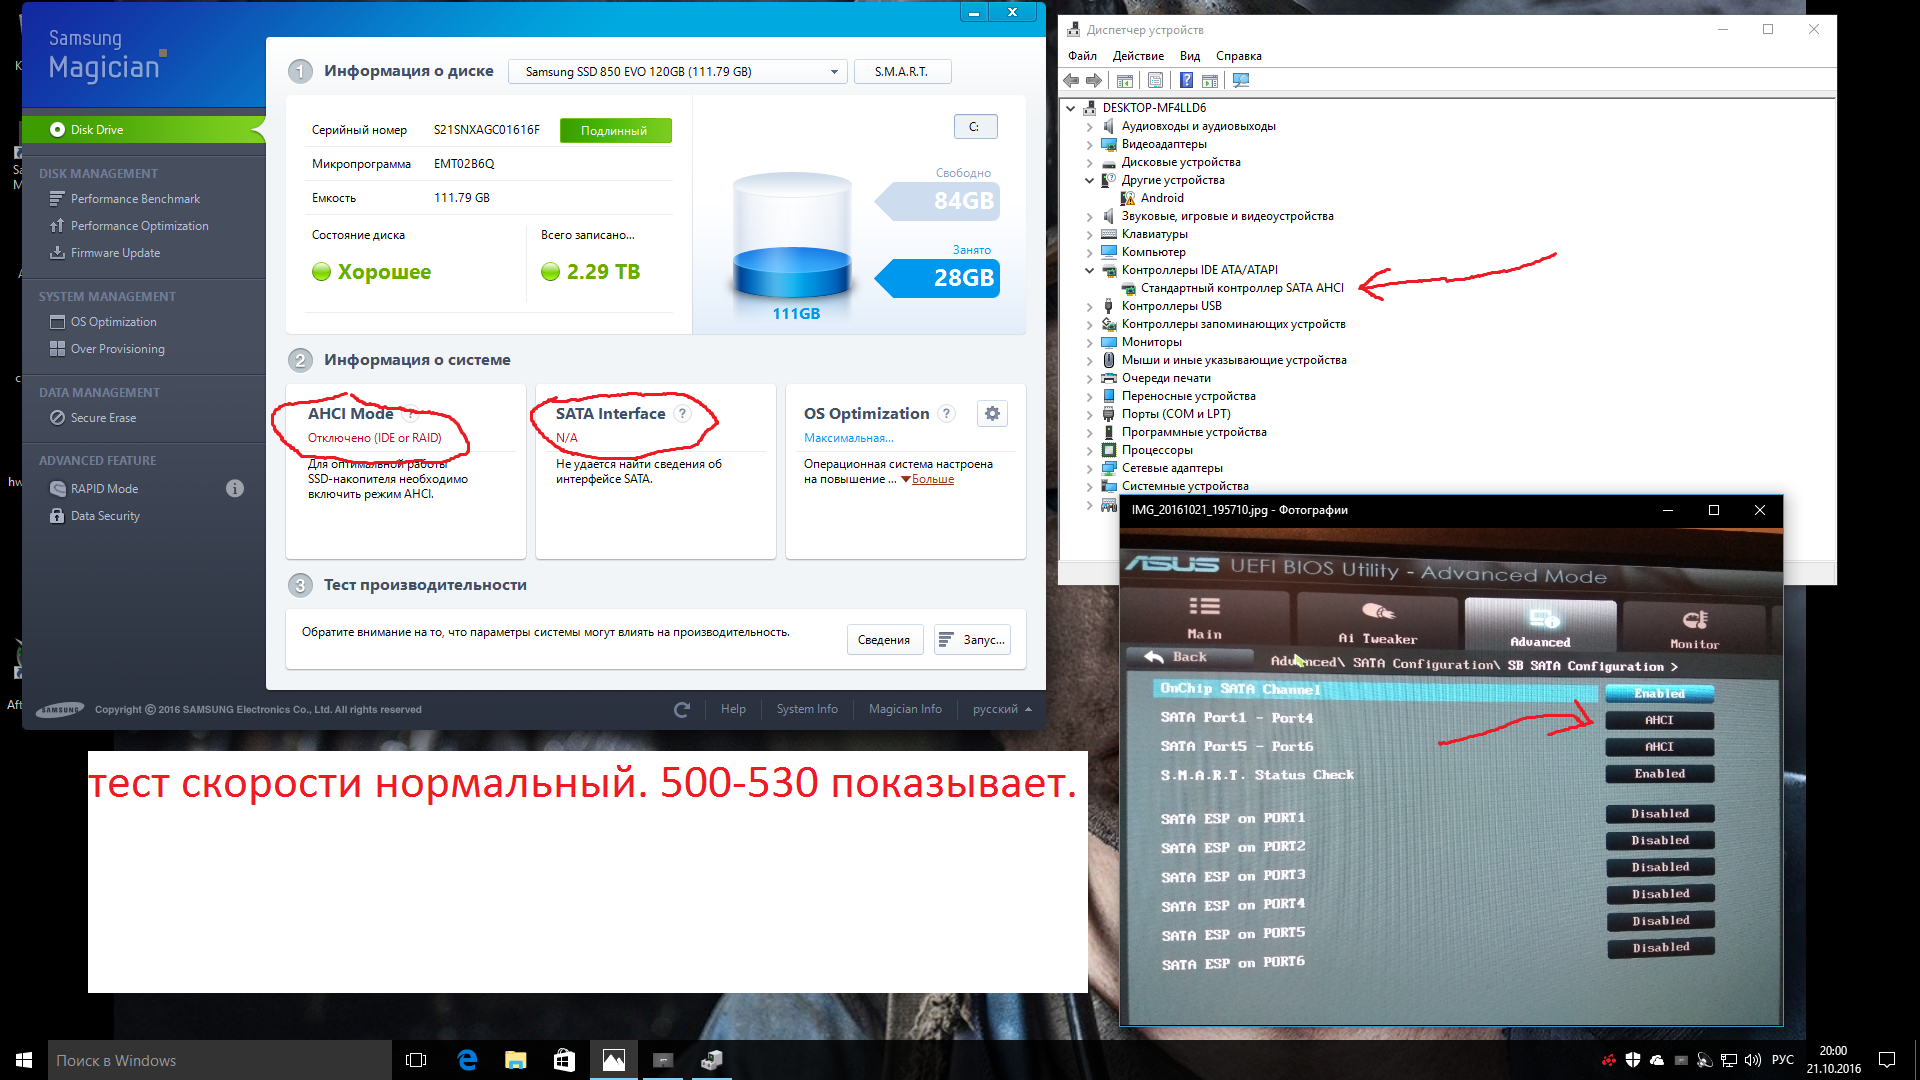This screenshot has width=1920, height=1080.
Task: Expand the Видеоадаптеры tree node
Action: click(1090, 144)
